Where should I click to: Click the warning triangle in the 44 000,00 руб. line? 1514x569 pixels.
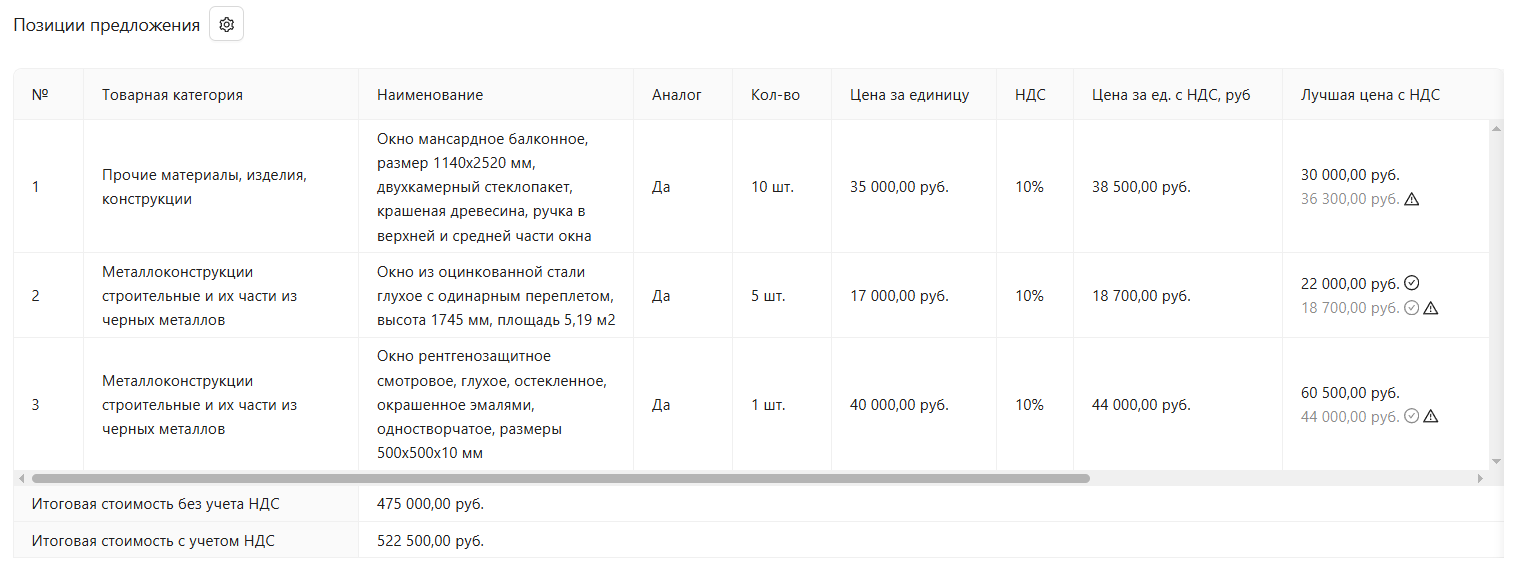coord(1431,416)
